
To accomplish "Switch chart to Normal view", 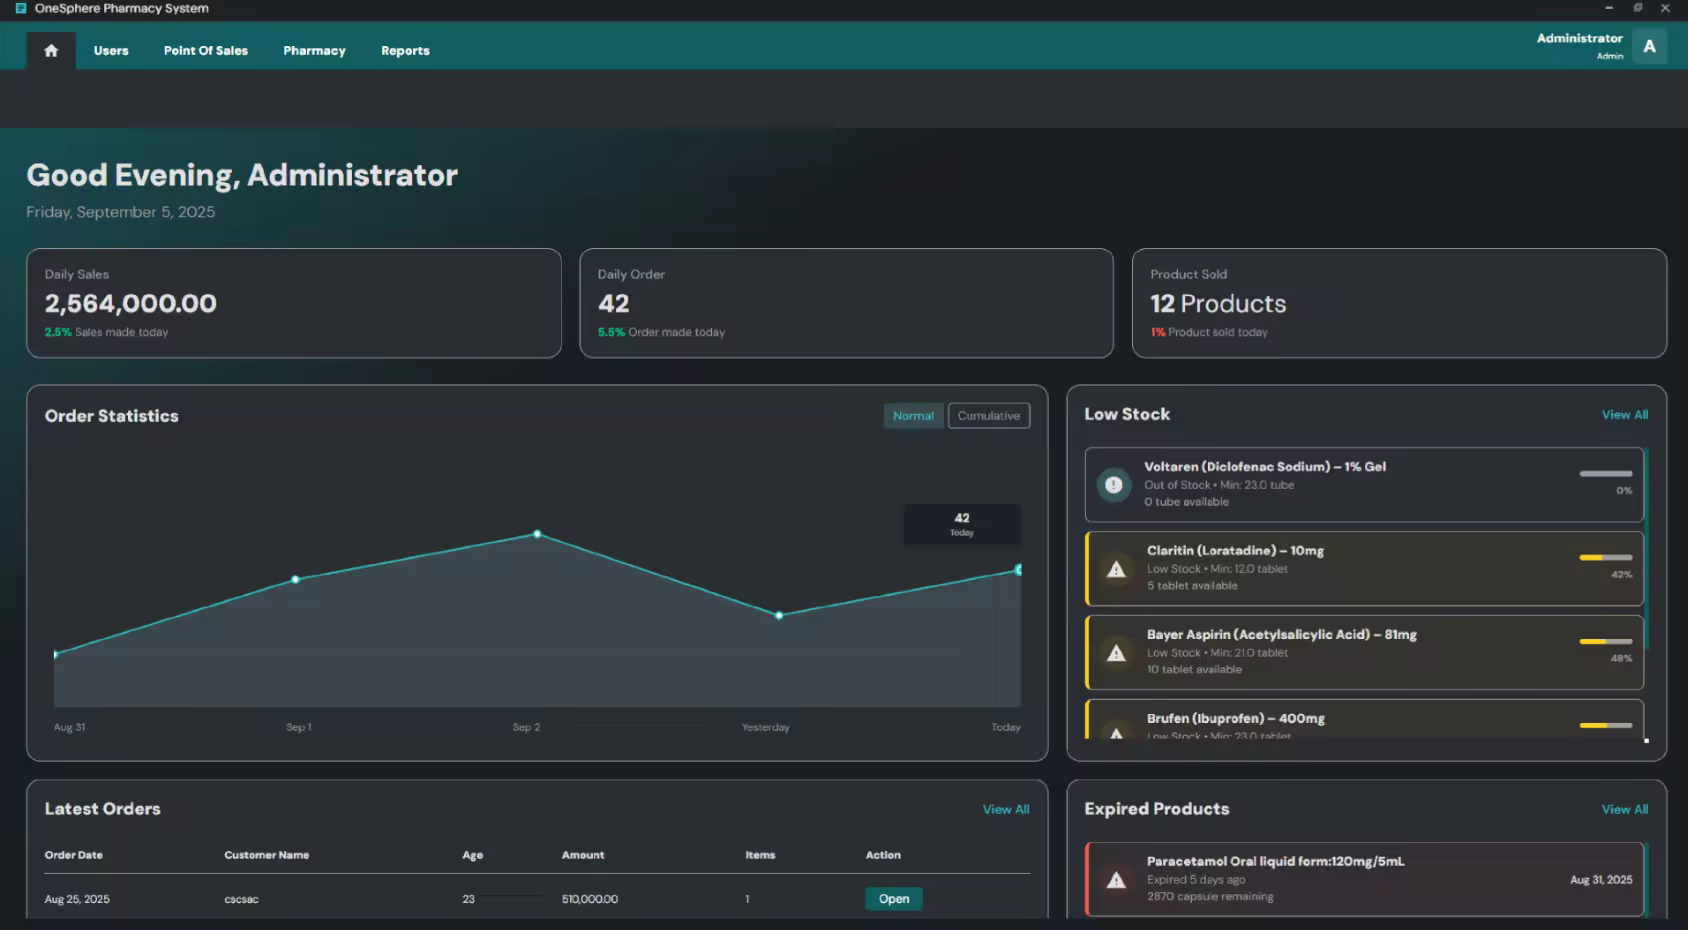I will tap(912, 416).
